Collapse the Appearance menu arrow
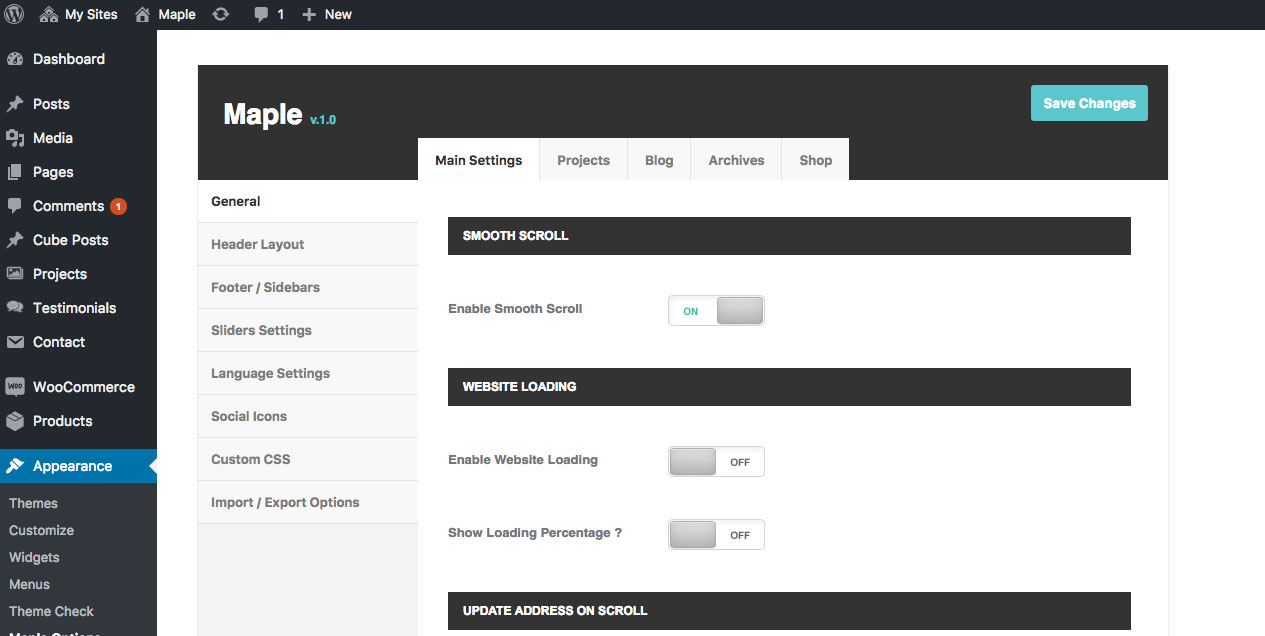This screenshot has width=1265, height=636. click(x=151, y=466)
